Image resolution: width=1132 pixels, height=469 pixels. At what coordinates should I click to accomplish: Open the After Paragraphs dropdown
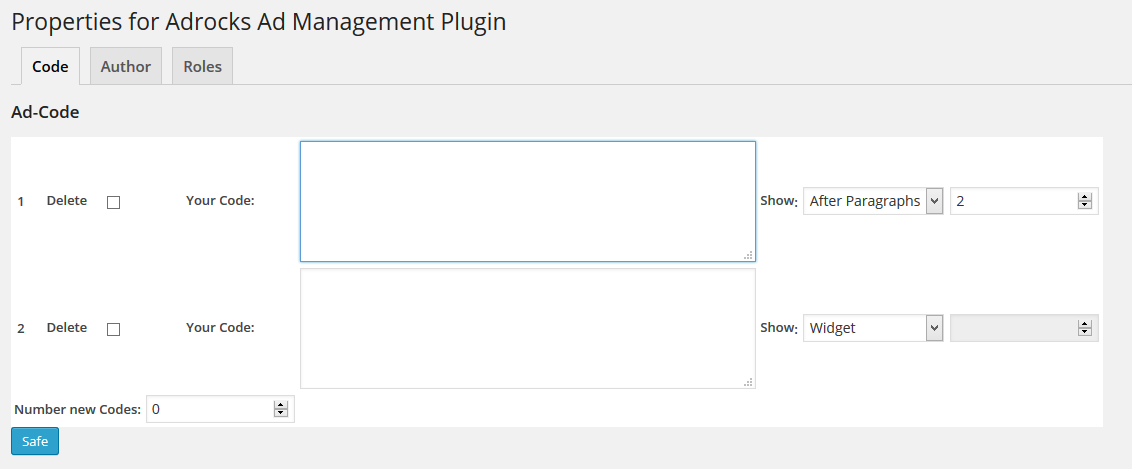873,201
